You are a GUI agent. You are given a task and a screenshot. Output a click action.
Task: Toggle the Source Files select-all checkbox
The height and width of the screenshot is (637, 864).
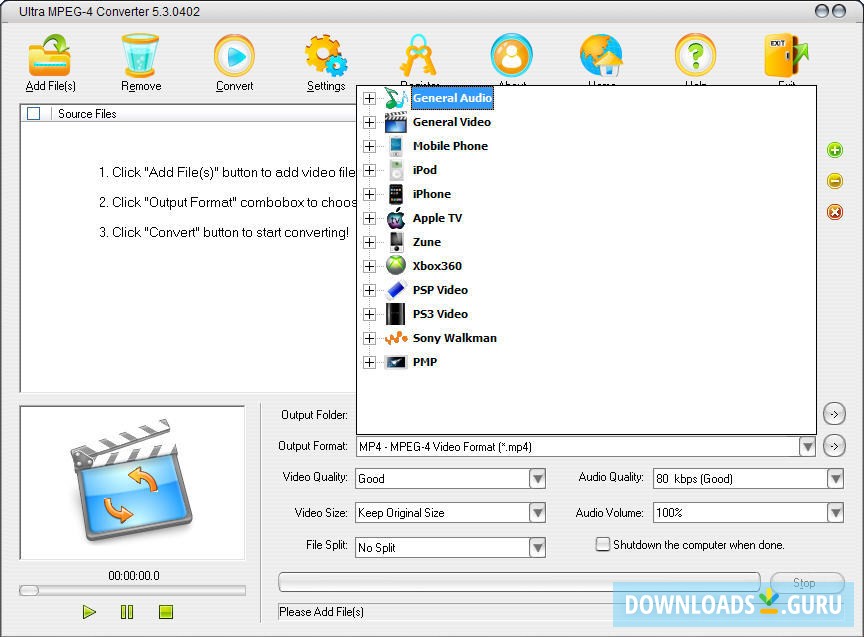[33, 113]
